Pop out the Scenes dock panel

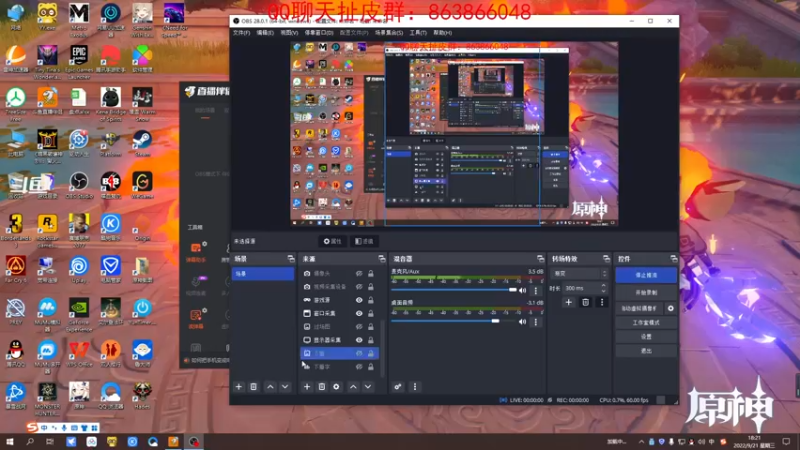[291, 259]
